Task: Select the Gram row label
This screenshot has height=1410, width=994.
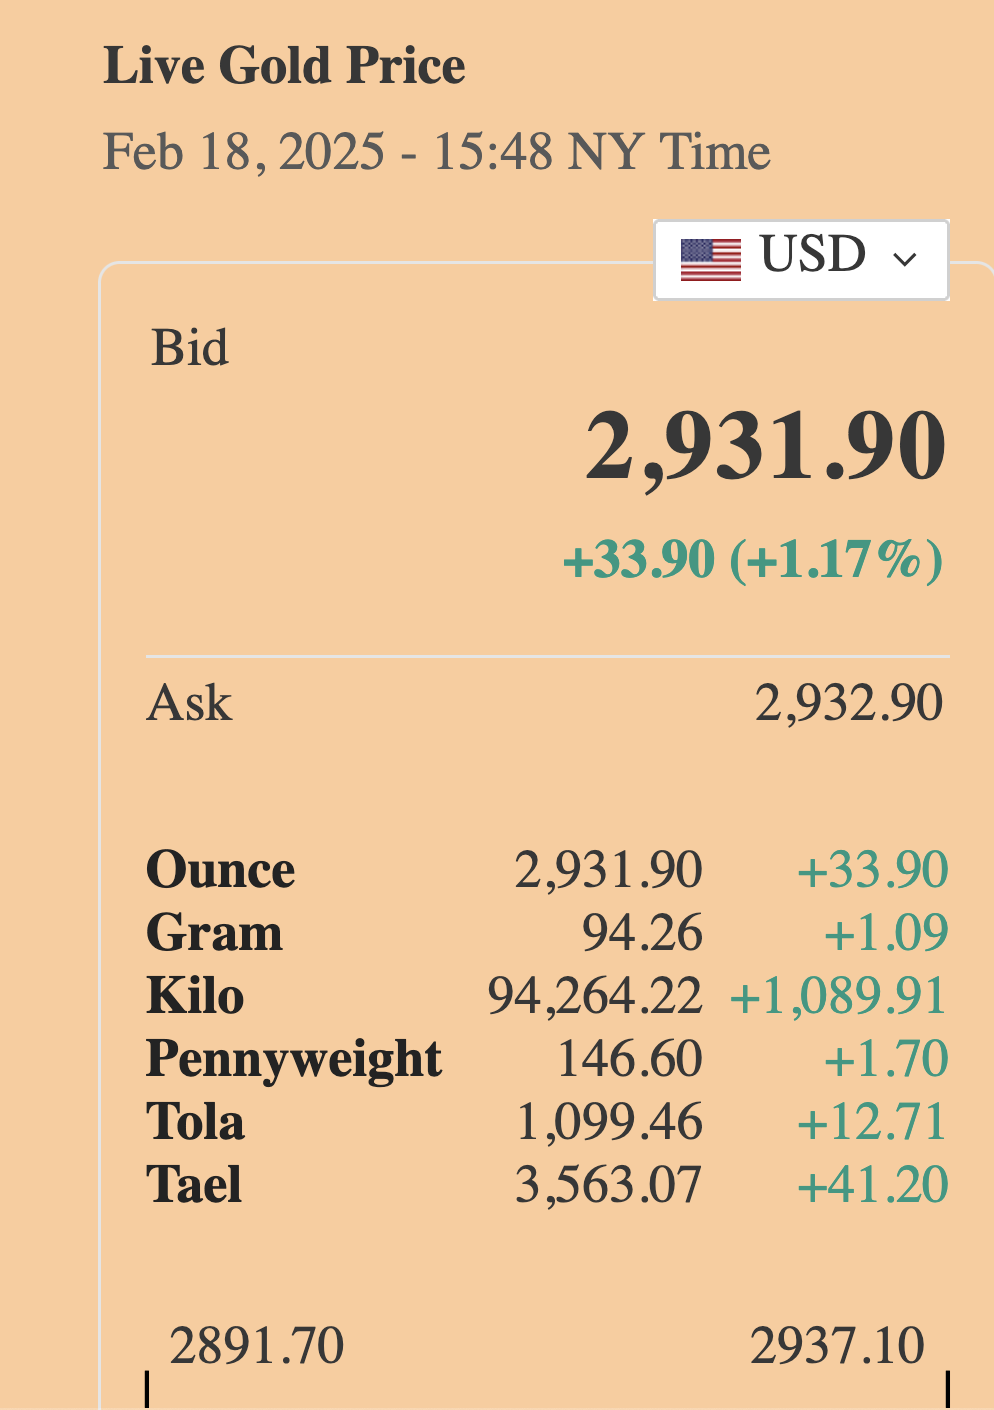Action: [x=214, y=933]
